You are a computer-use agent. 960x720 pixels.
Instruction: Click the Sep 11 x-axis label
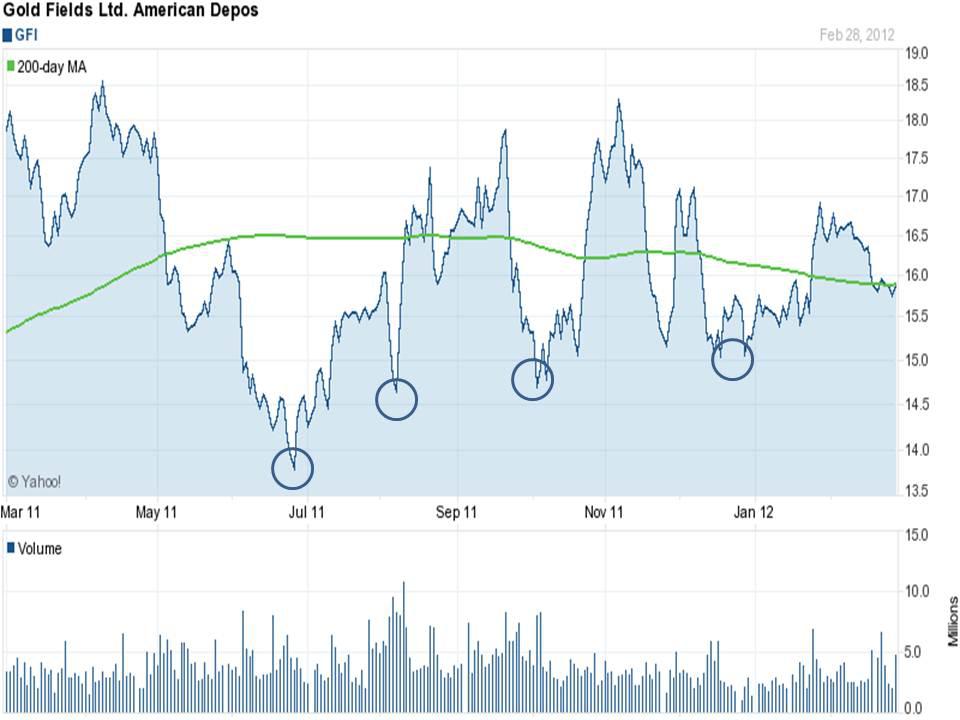coord(456,512)
